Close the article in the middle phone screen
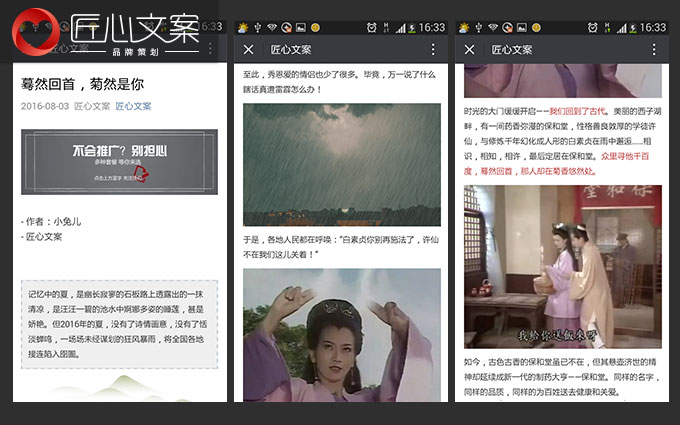Image resolution: width=680 pixels, height=425 pixels. click(x=249, y=49)
